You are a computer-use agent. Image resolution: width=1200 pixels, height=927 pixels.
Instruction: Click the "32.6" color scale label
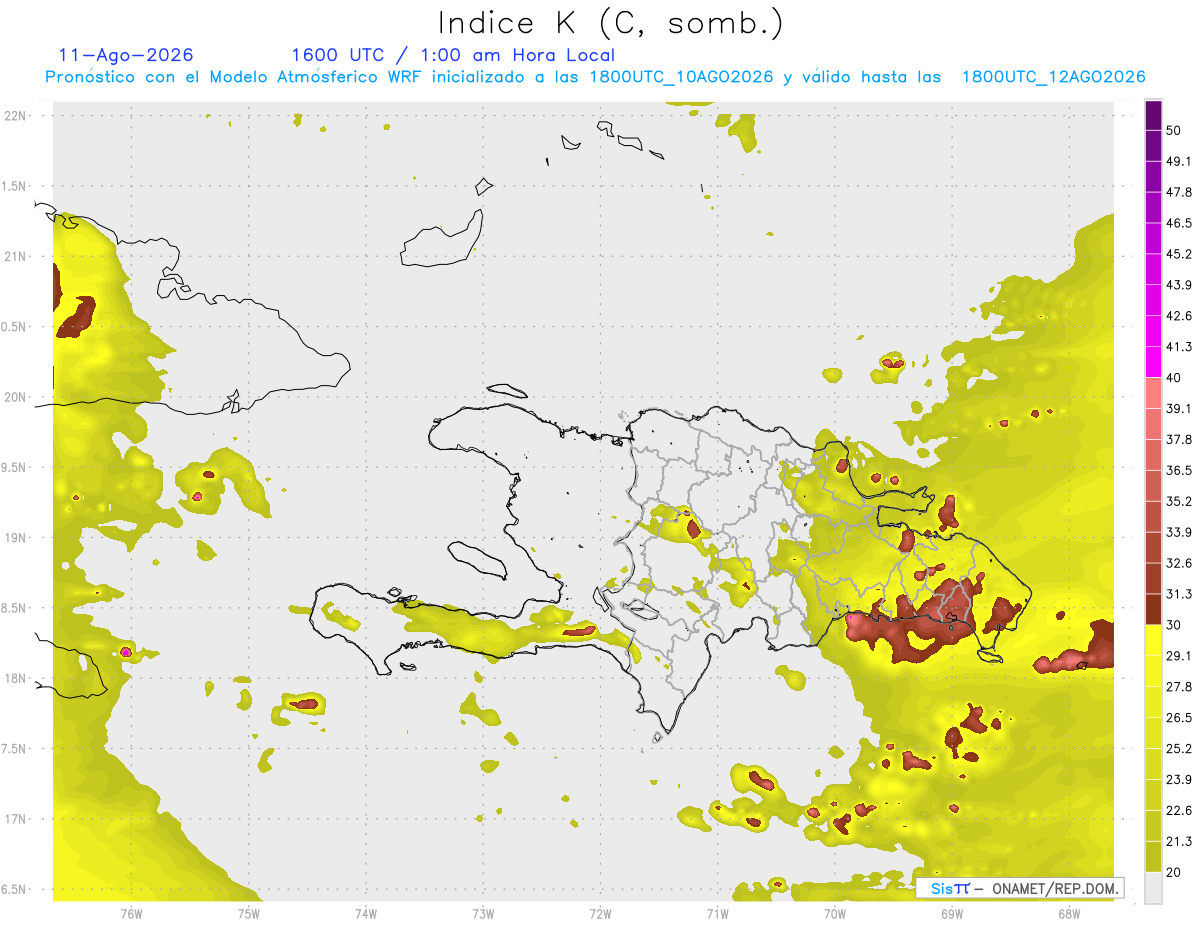(x=1179, y=563)
